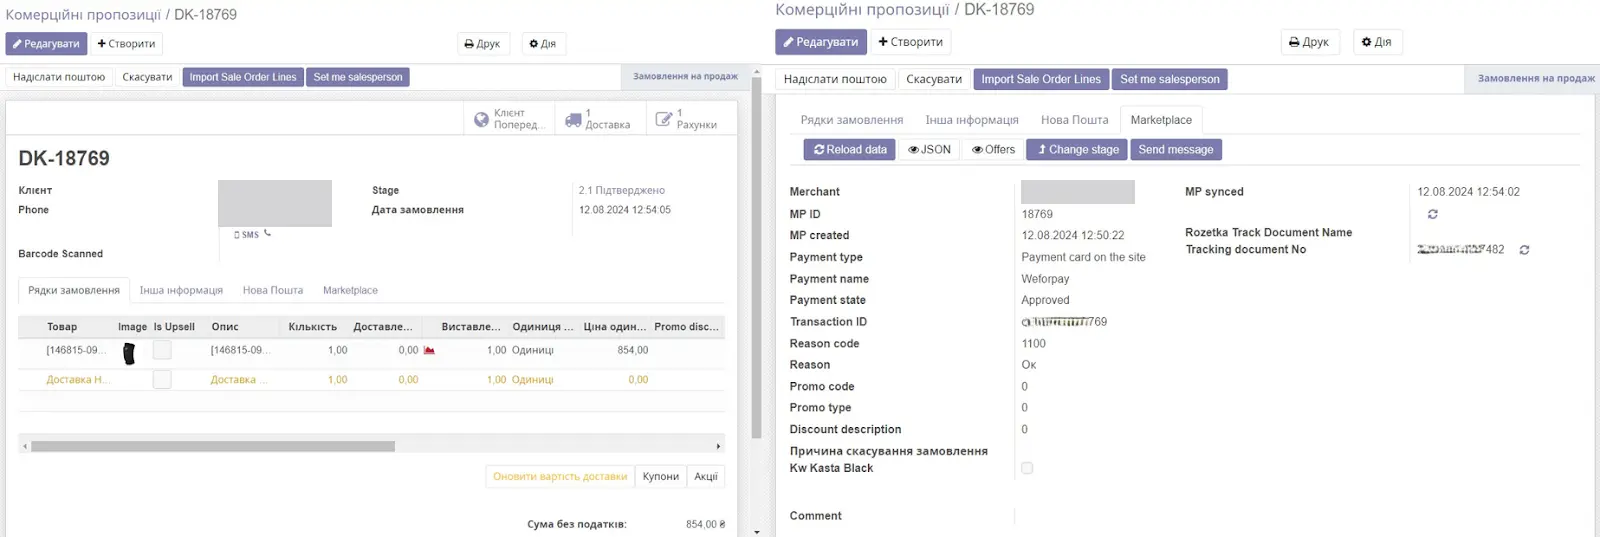Click right arrow of order lines scrollbar
Image resolution: width=1600 pixels, height=537 pixels.
(718, 447)
